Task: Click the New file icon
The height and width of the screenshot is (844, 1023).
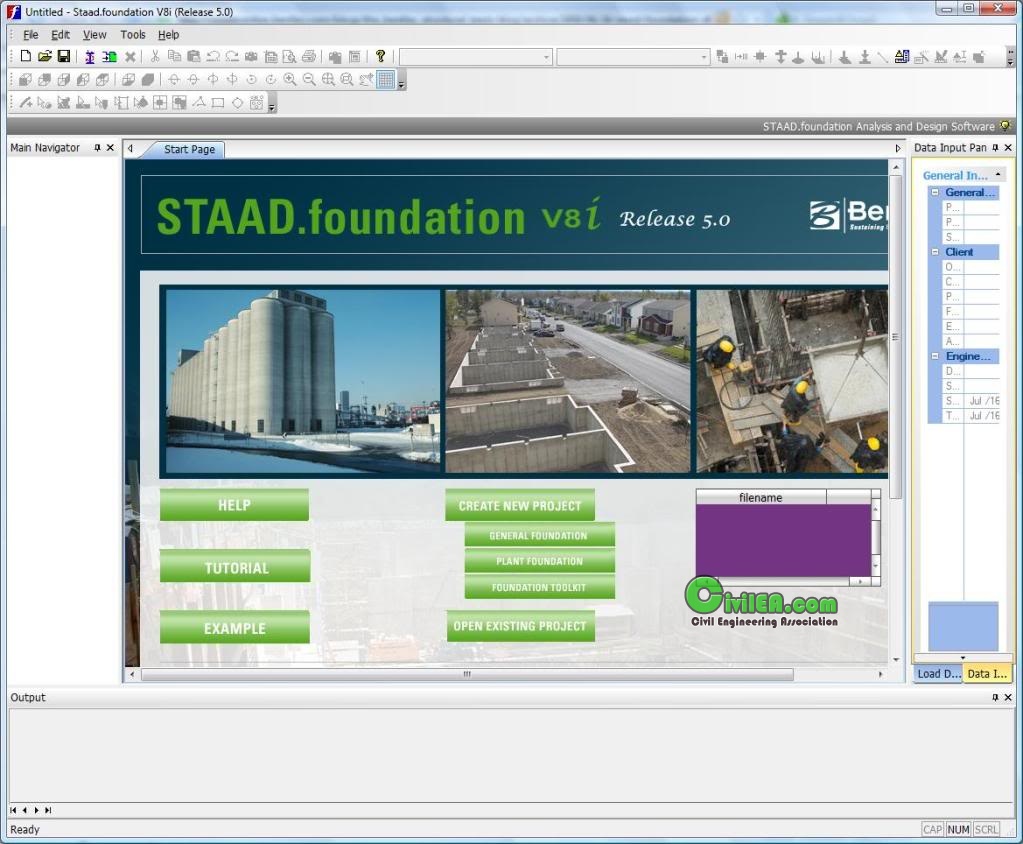Action: click(25, 57)
